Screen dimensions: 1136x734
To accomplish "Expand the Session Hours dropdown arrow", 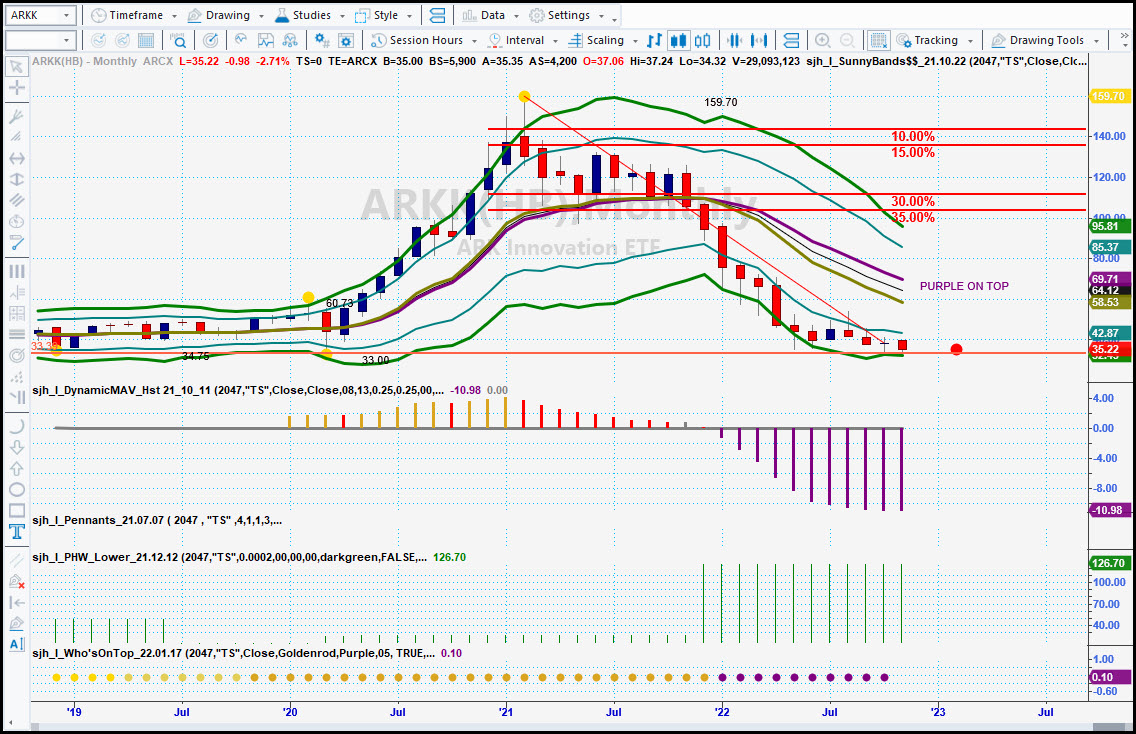I will [475, 41].
